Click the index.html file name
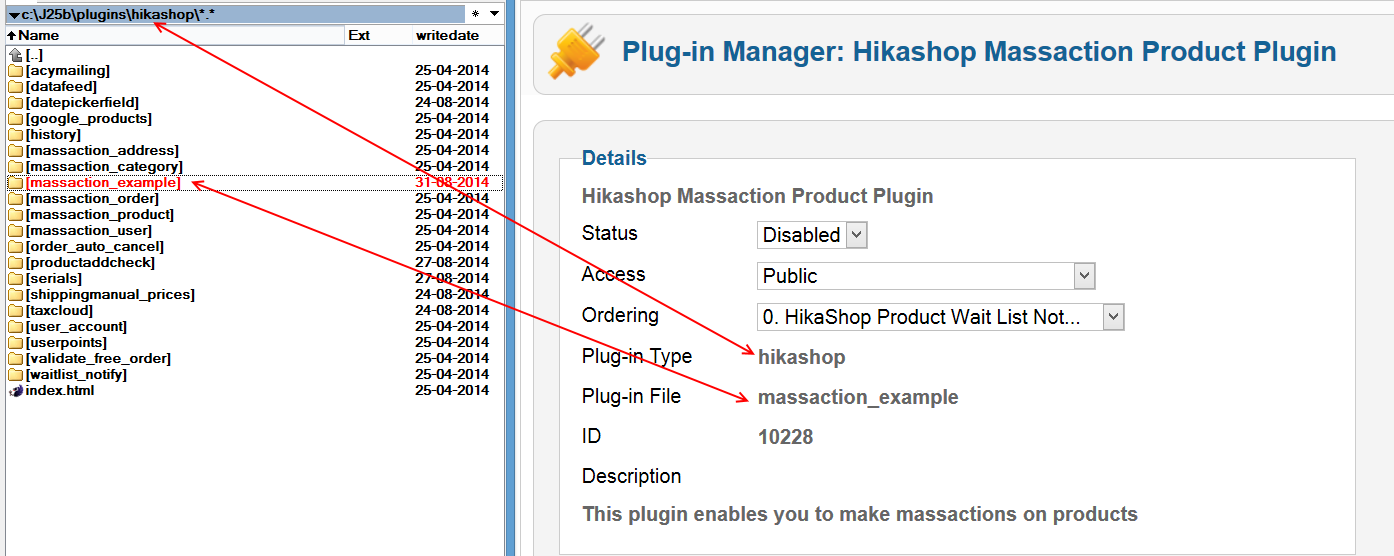Viewport: 1394px width, 556px height. coord(60,391)
